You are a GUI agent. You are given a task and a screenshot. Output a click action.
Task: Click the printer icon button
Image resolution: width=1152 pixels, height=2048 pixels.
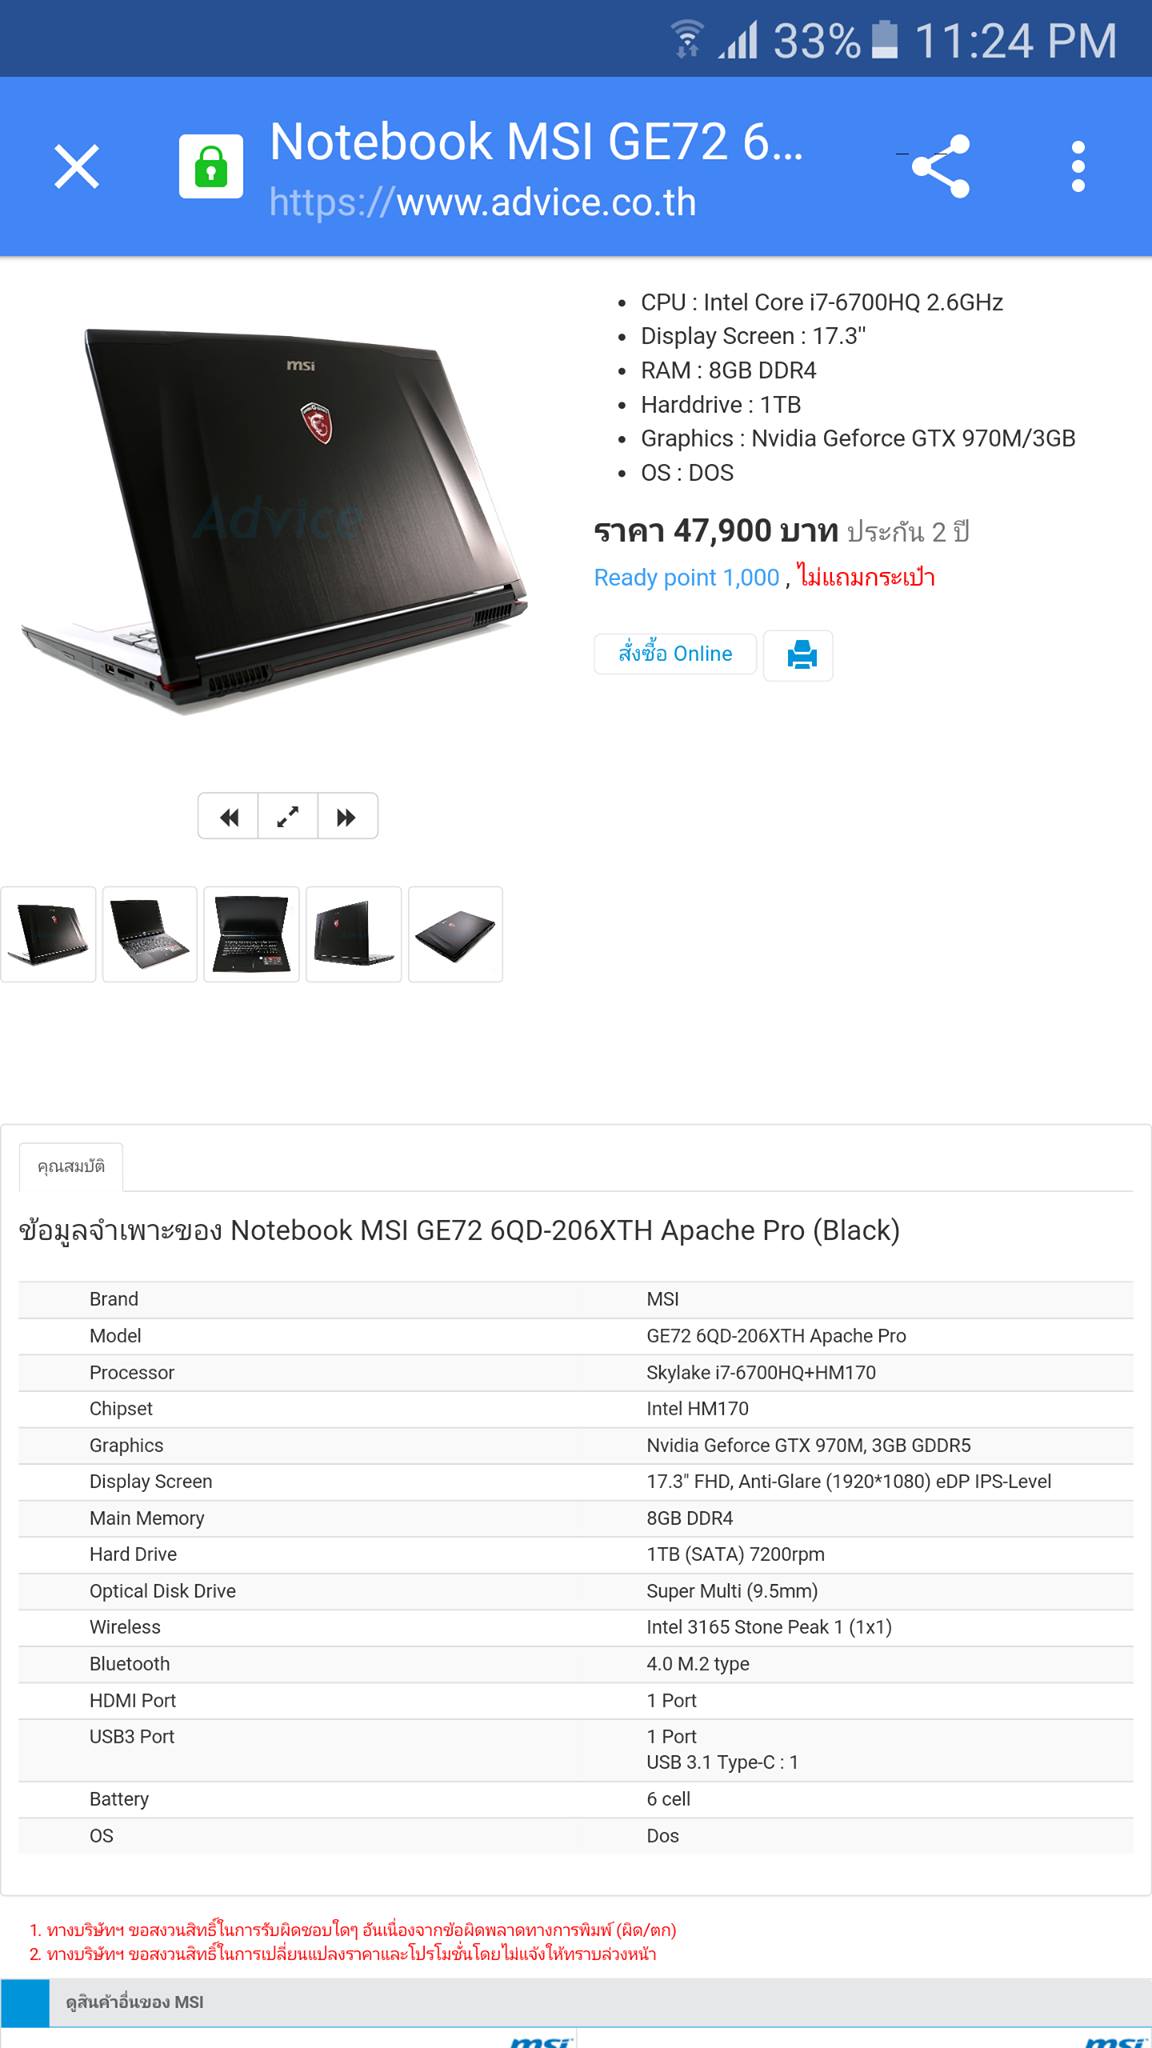pyautogui.click(x=798, y=656)
